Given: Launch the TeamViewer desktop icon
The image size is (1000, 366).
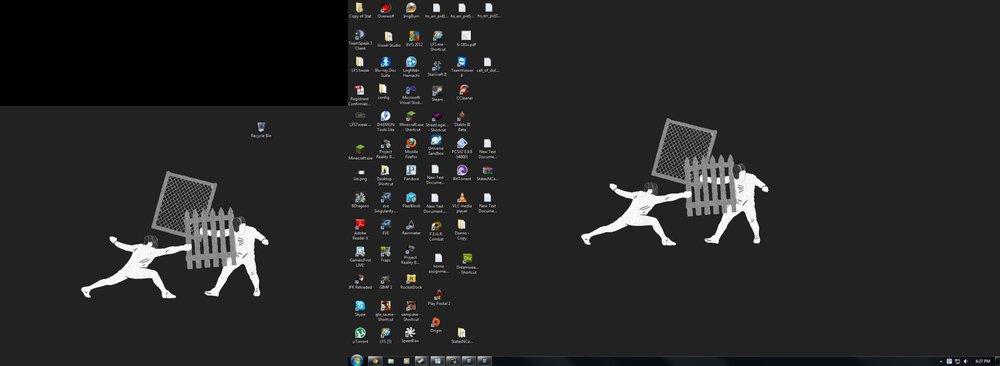Looking at the screenshot, I should [462, 66].
